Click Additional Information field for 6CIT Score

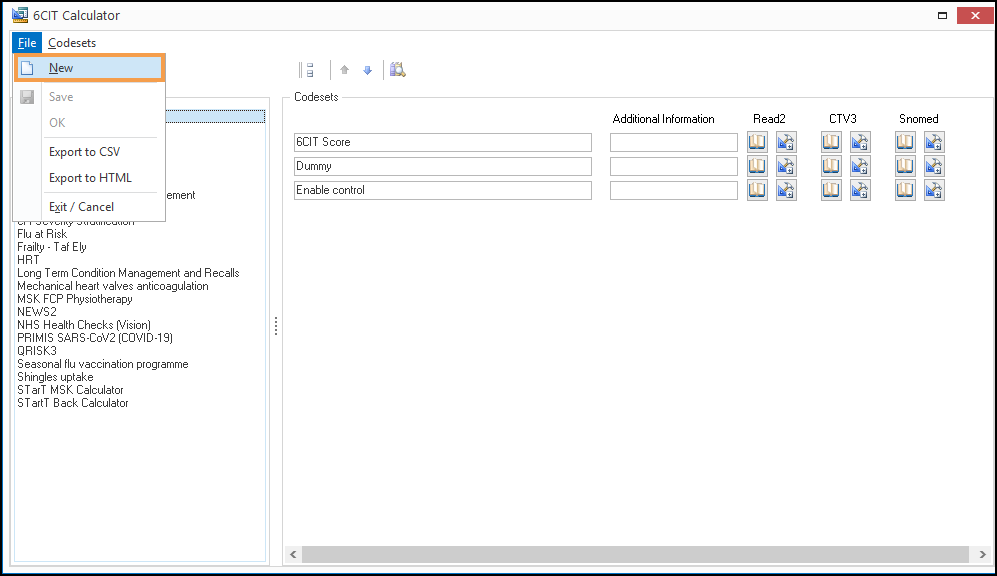[673, 142]
